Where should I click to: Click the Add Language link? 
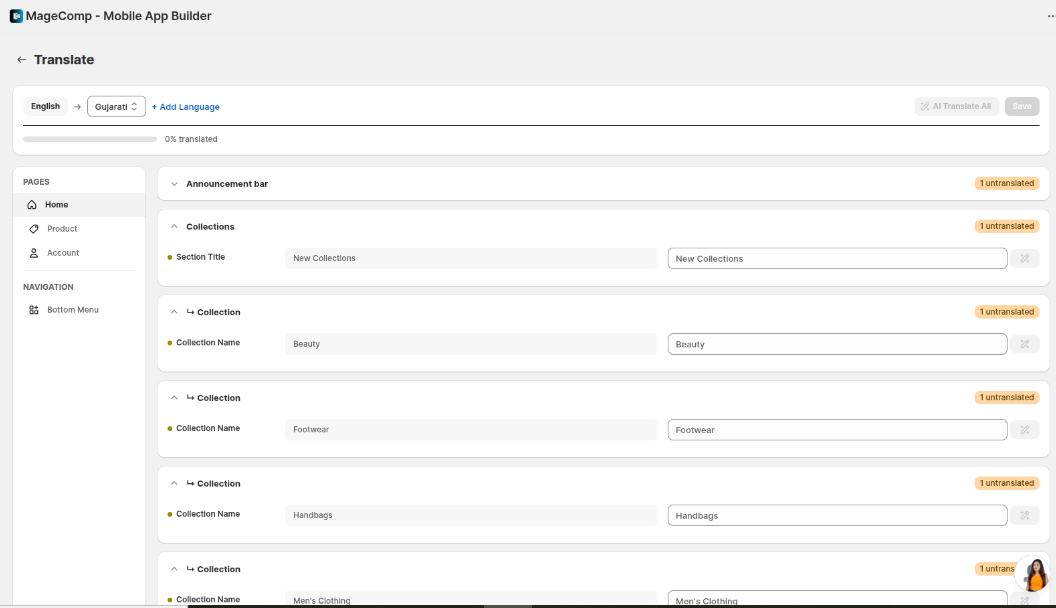(186, 107)
